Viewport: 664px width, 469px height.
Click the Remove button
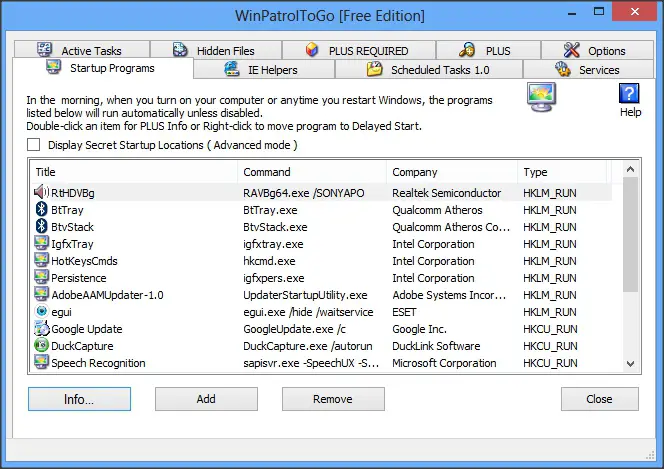pyautogui.click(x=333, y=399)
